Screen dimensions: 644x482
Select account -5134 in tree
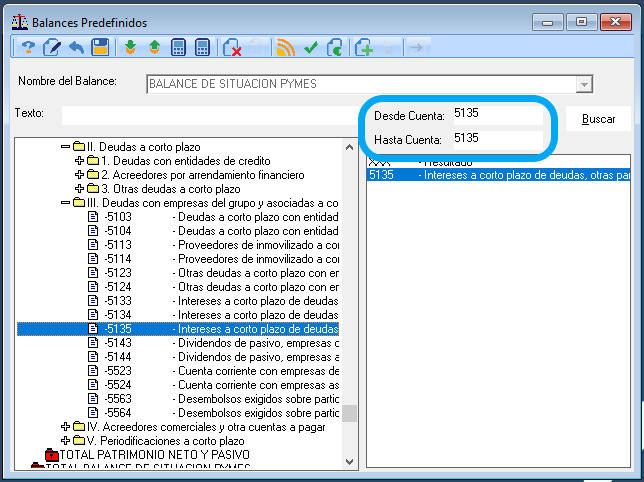pos(213,315)
